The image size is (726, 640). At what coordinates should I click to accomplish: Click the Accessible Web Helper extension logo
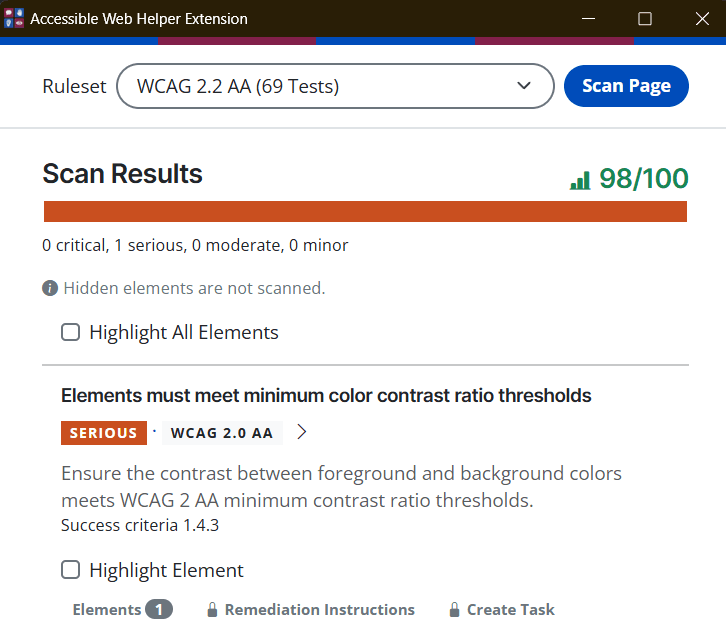pos(14,18)
